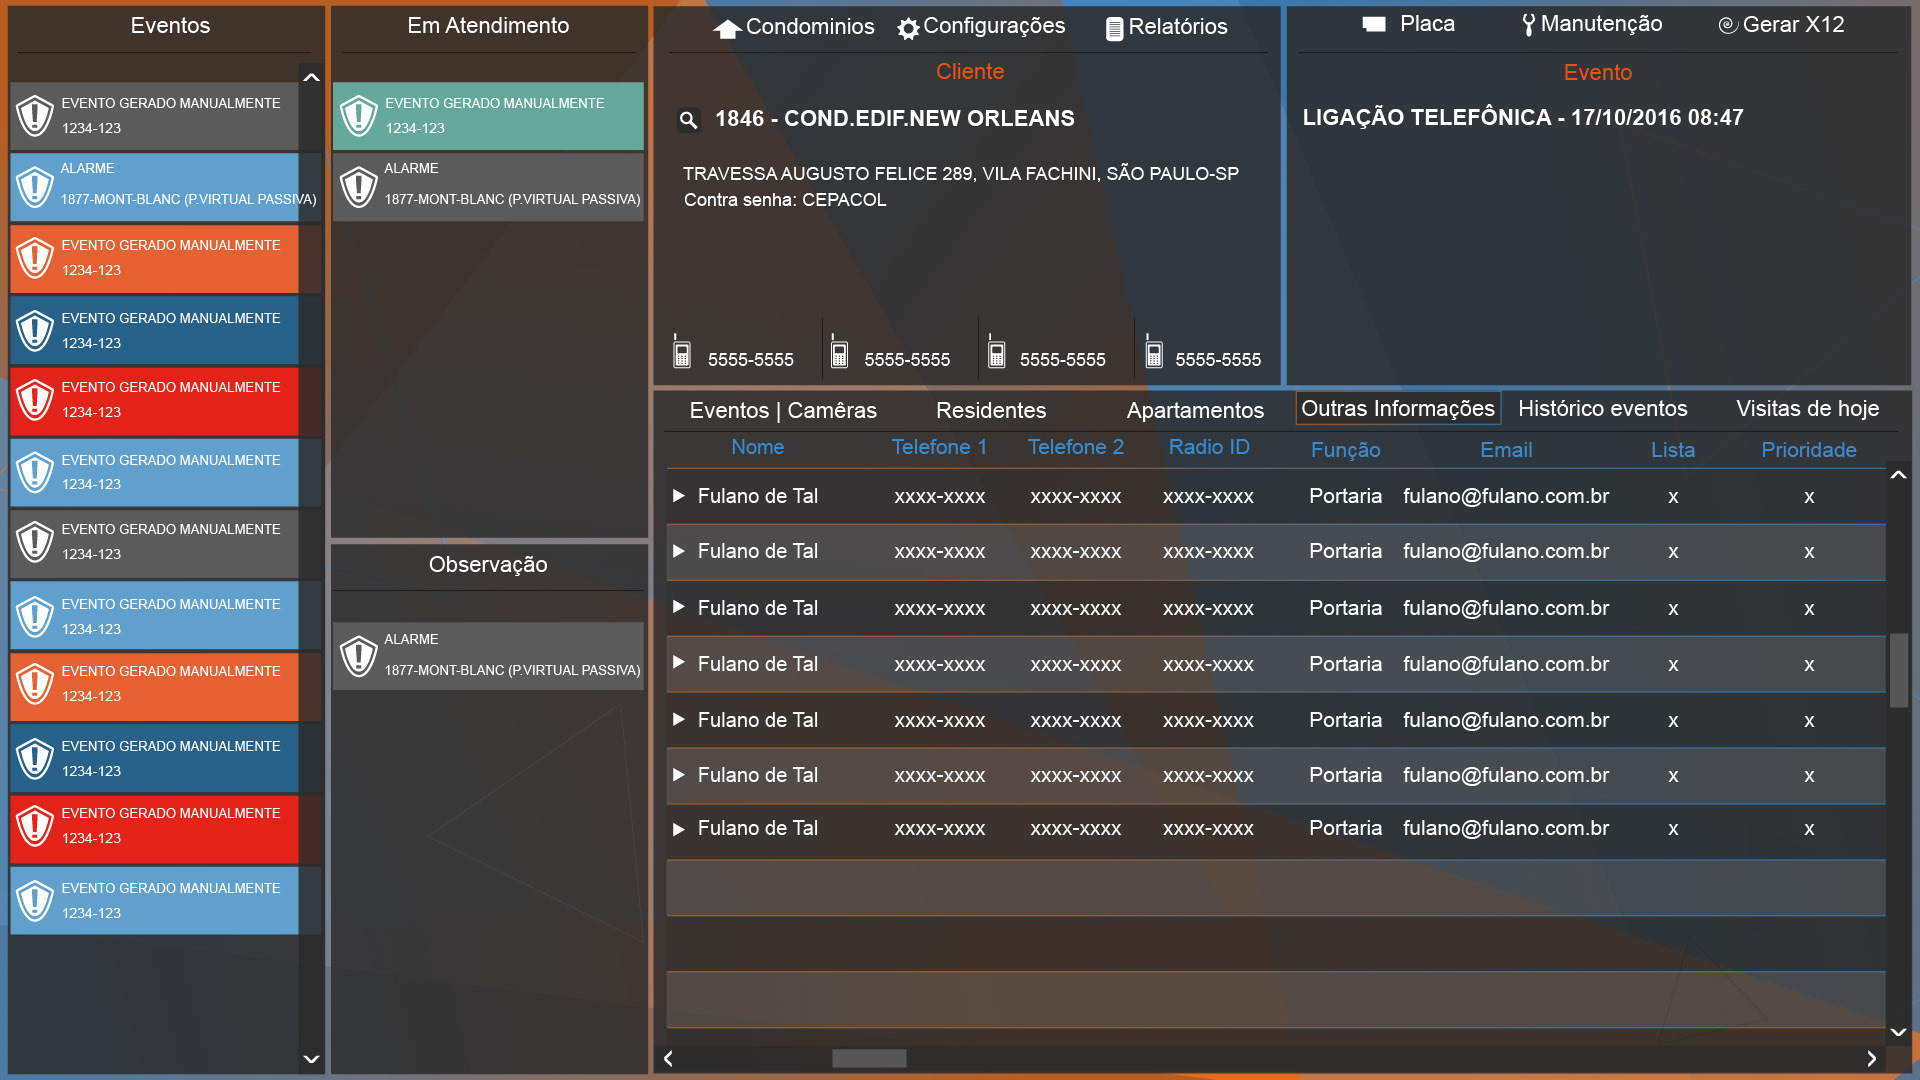Click table horizontal scroll left arrow
Image resolution: width=1920 pixels, height=1080 pixels.
click(668, 1058)
